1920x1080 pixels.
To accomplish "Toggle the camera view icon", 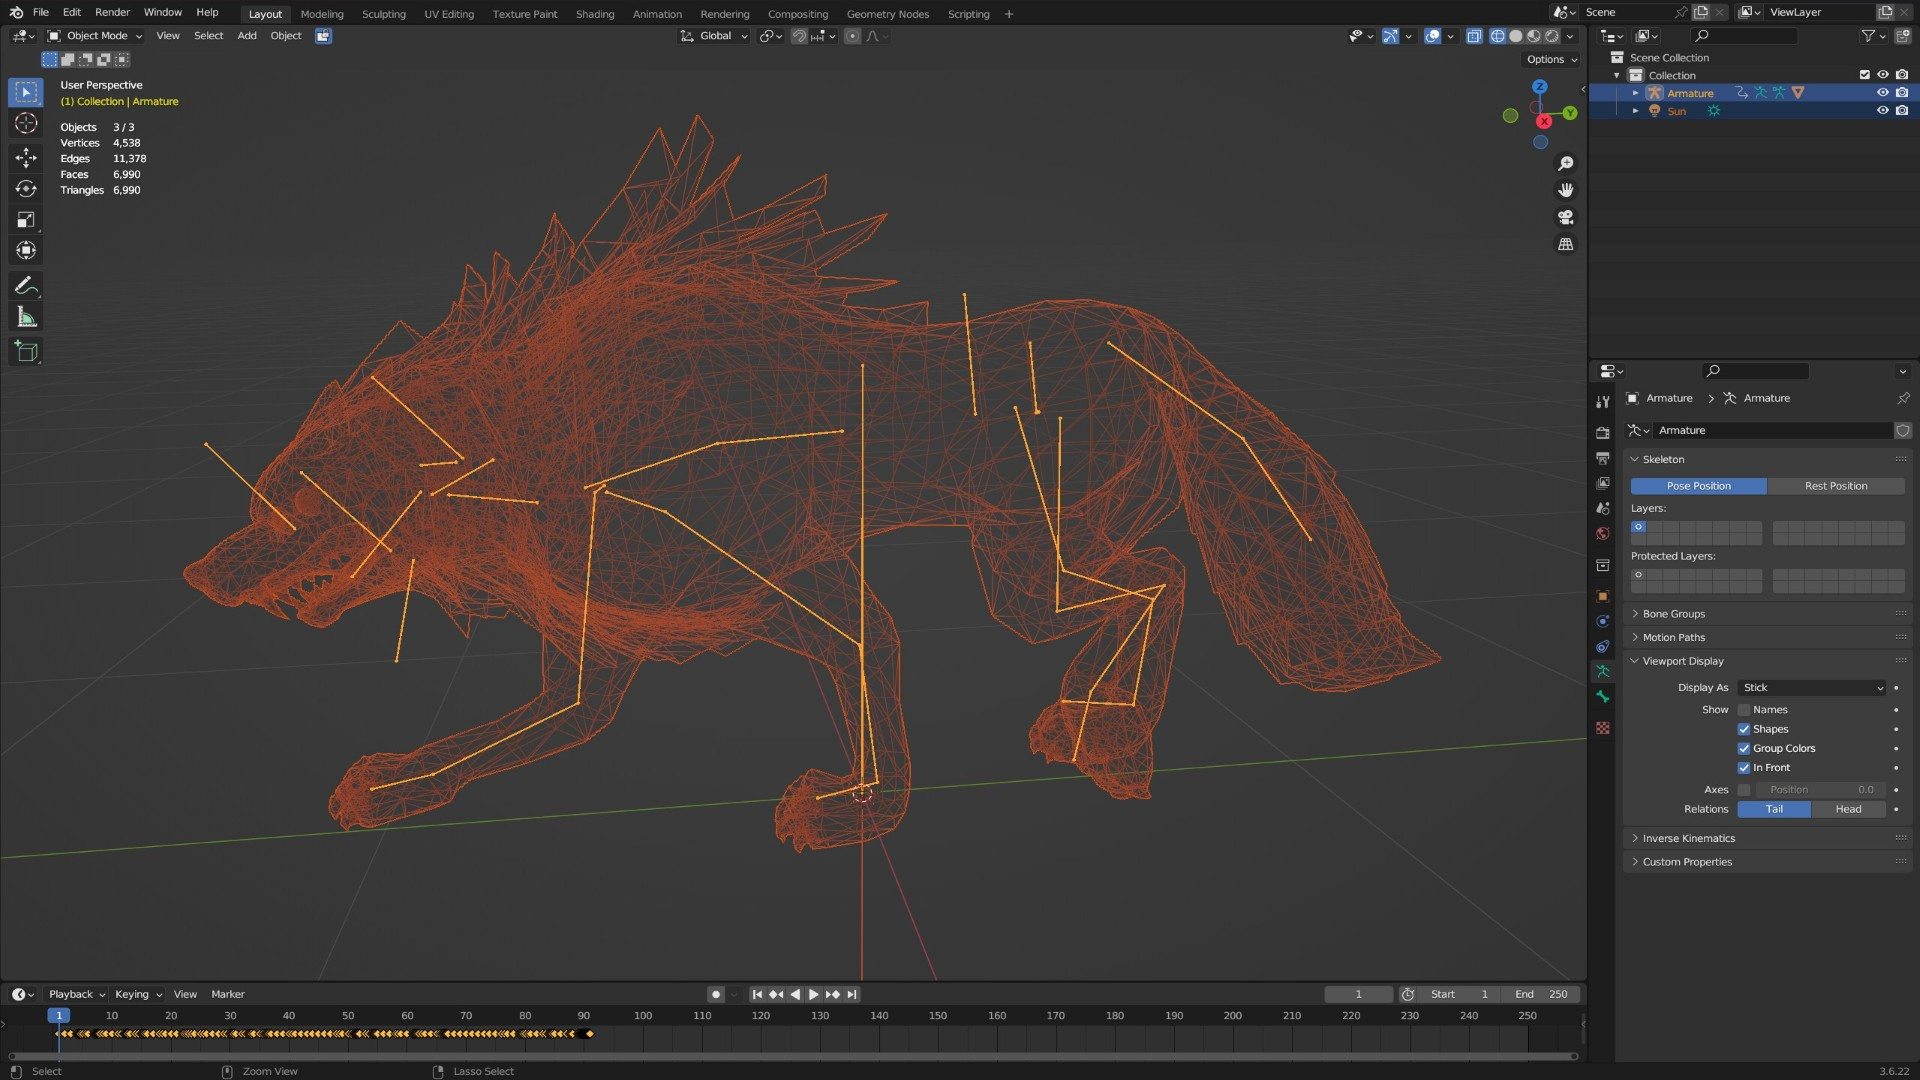I will pos(1566,217).
